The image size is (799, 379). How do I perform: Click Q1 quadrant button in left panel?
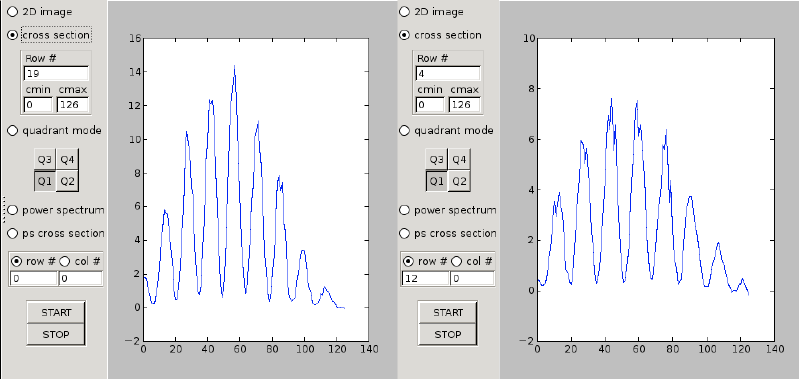[x=45, y=181]
